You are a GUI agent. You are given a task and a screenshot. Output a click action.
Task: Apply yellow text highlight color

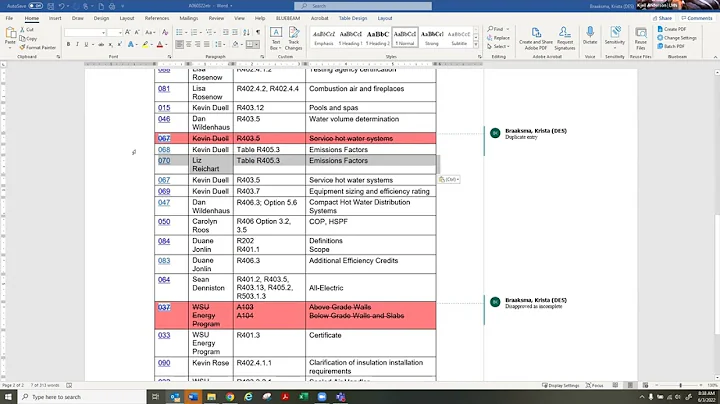click(x=145, y=44)
